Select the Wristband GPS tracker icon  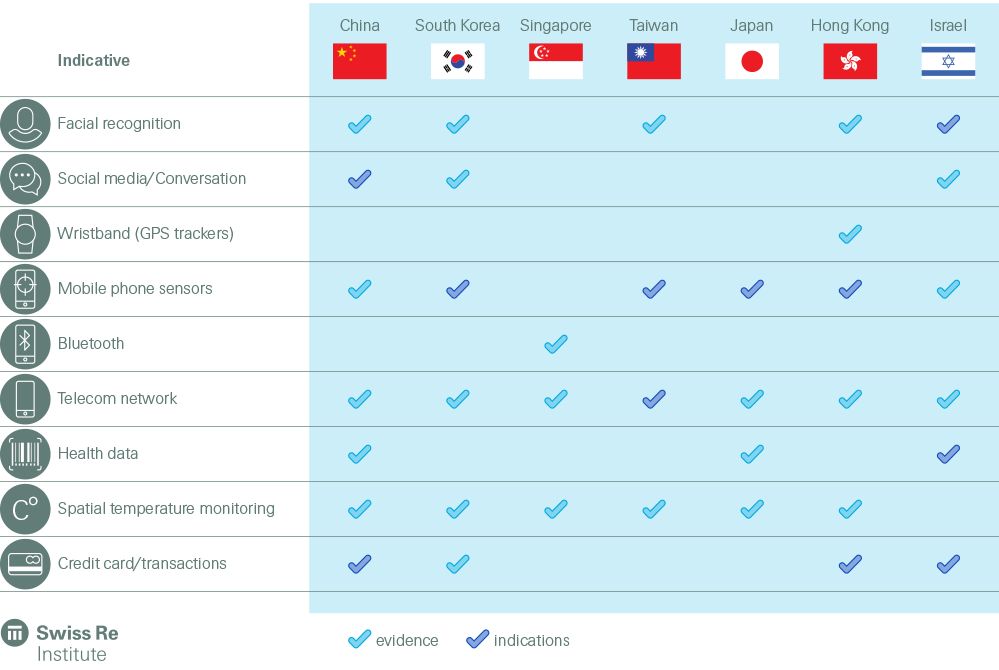pos(25,234)
